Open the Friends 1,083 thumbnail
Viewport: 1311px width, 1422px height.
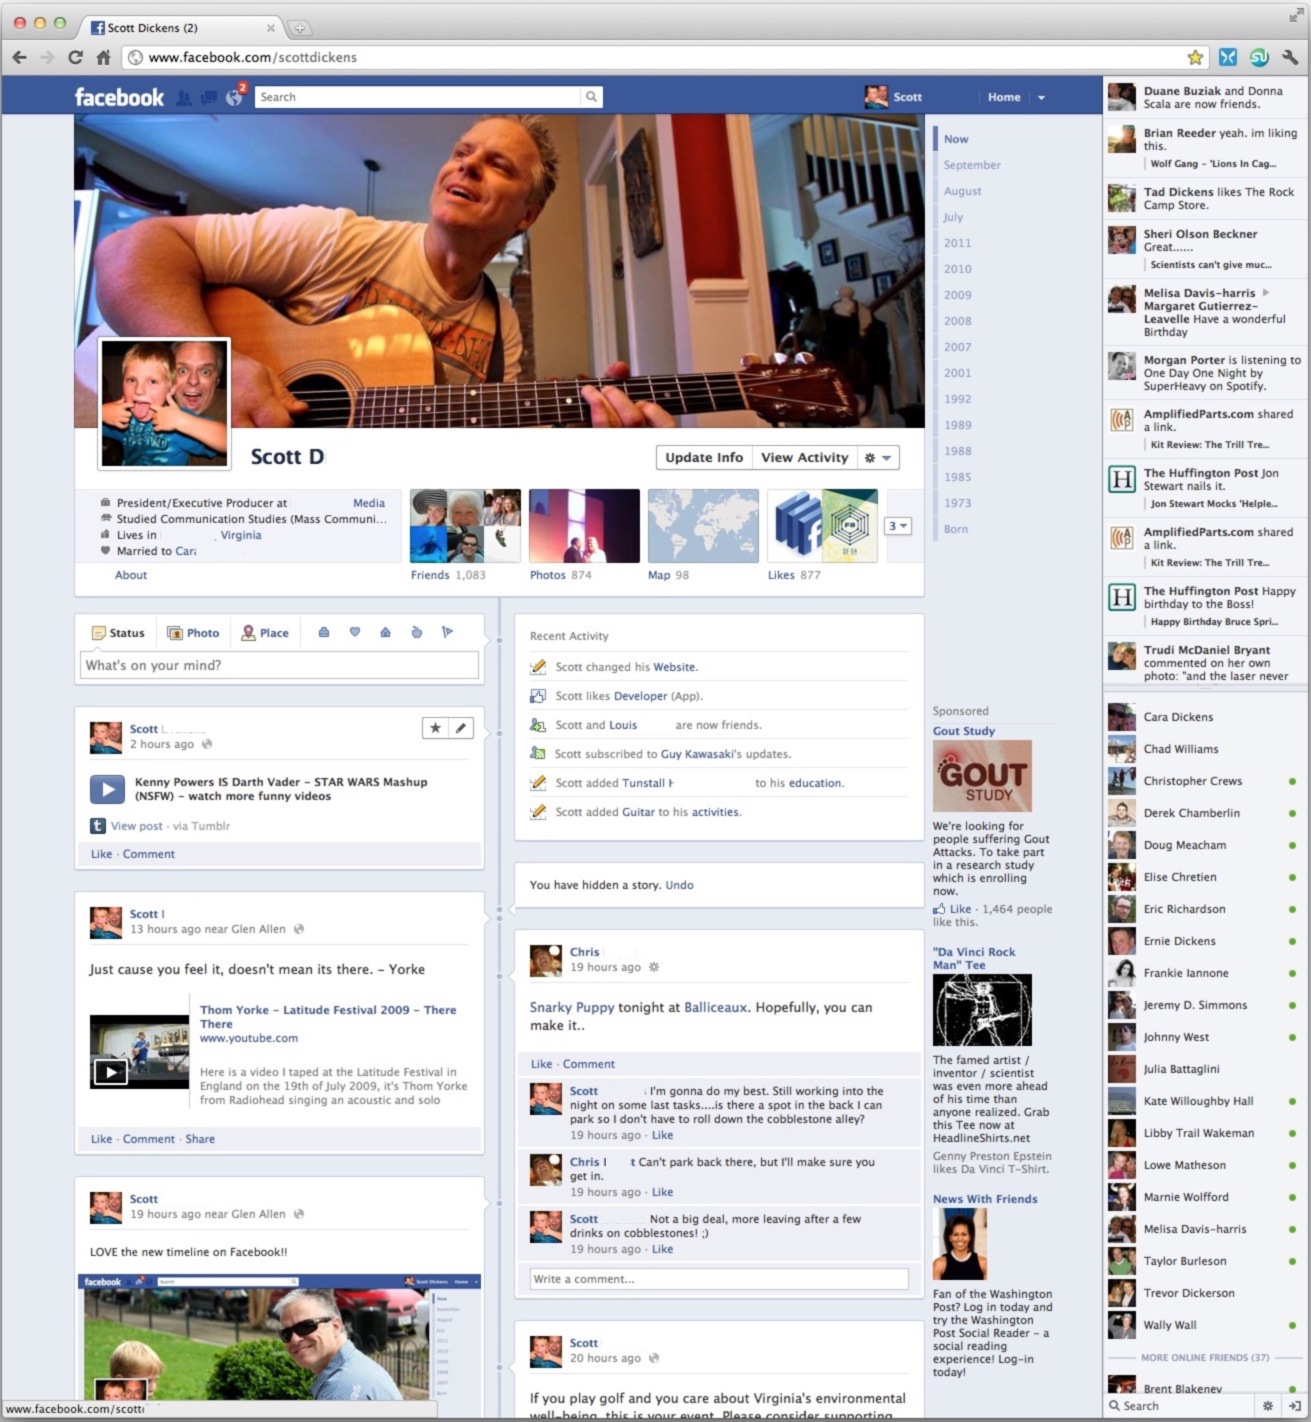465,526
